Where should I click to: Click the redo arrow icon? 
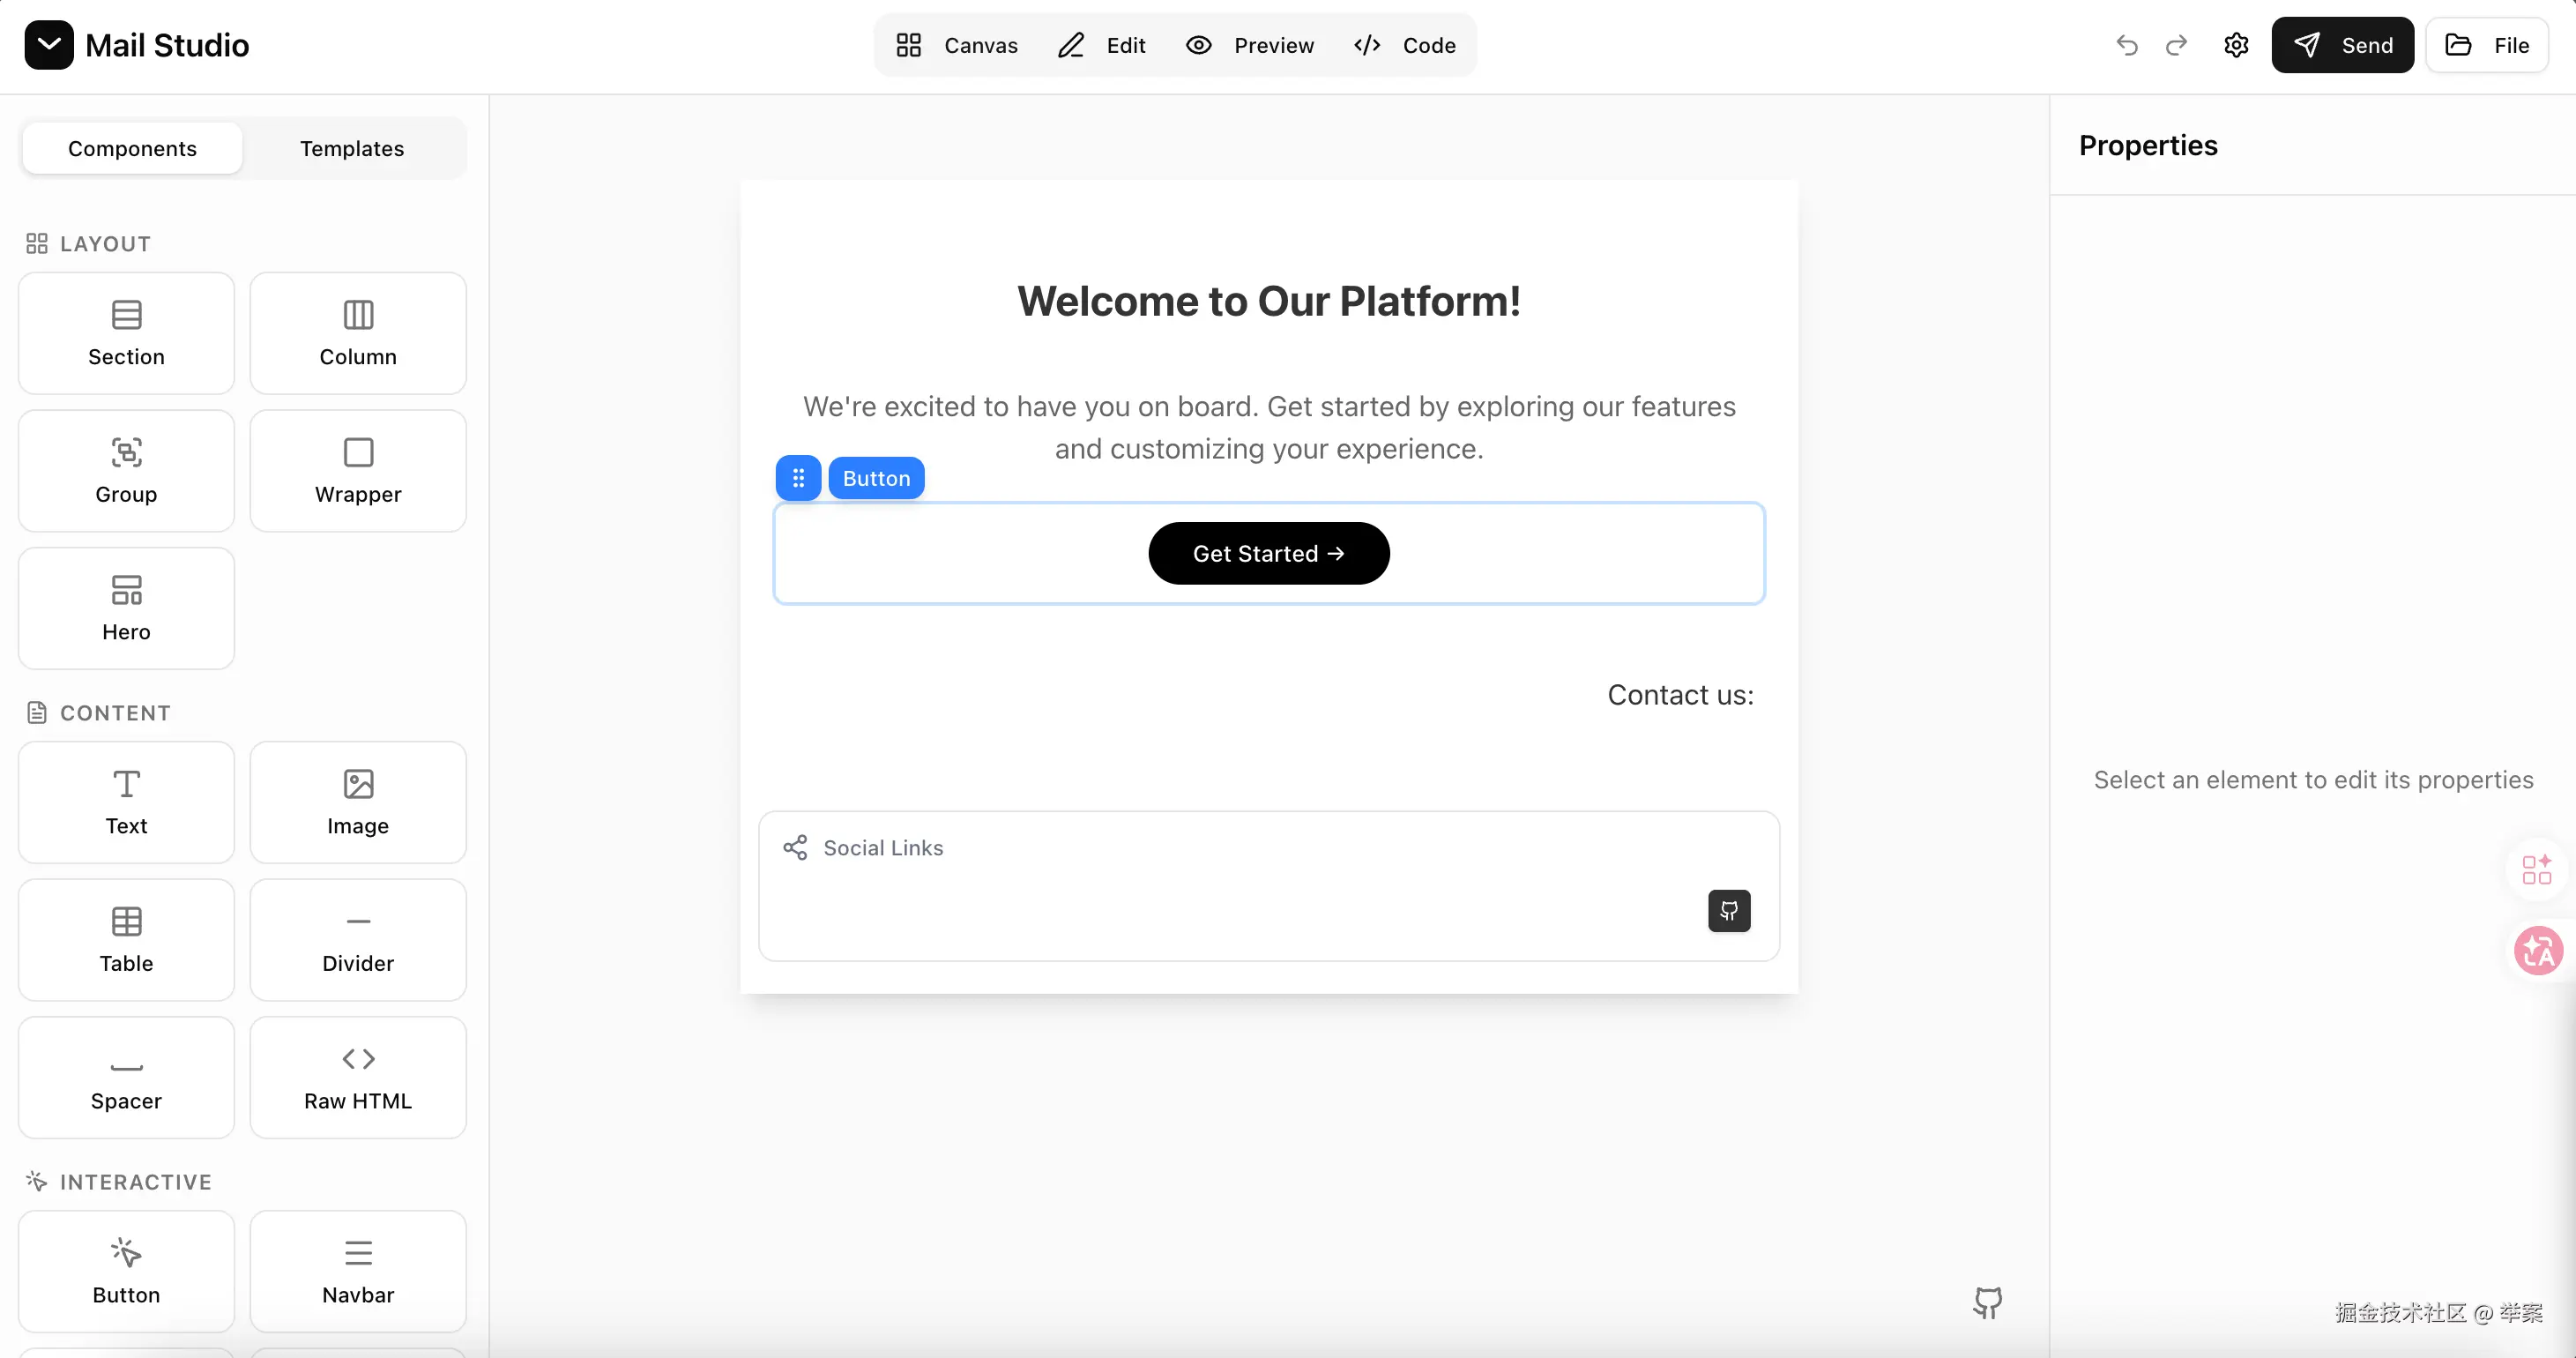pos(2176,45)
